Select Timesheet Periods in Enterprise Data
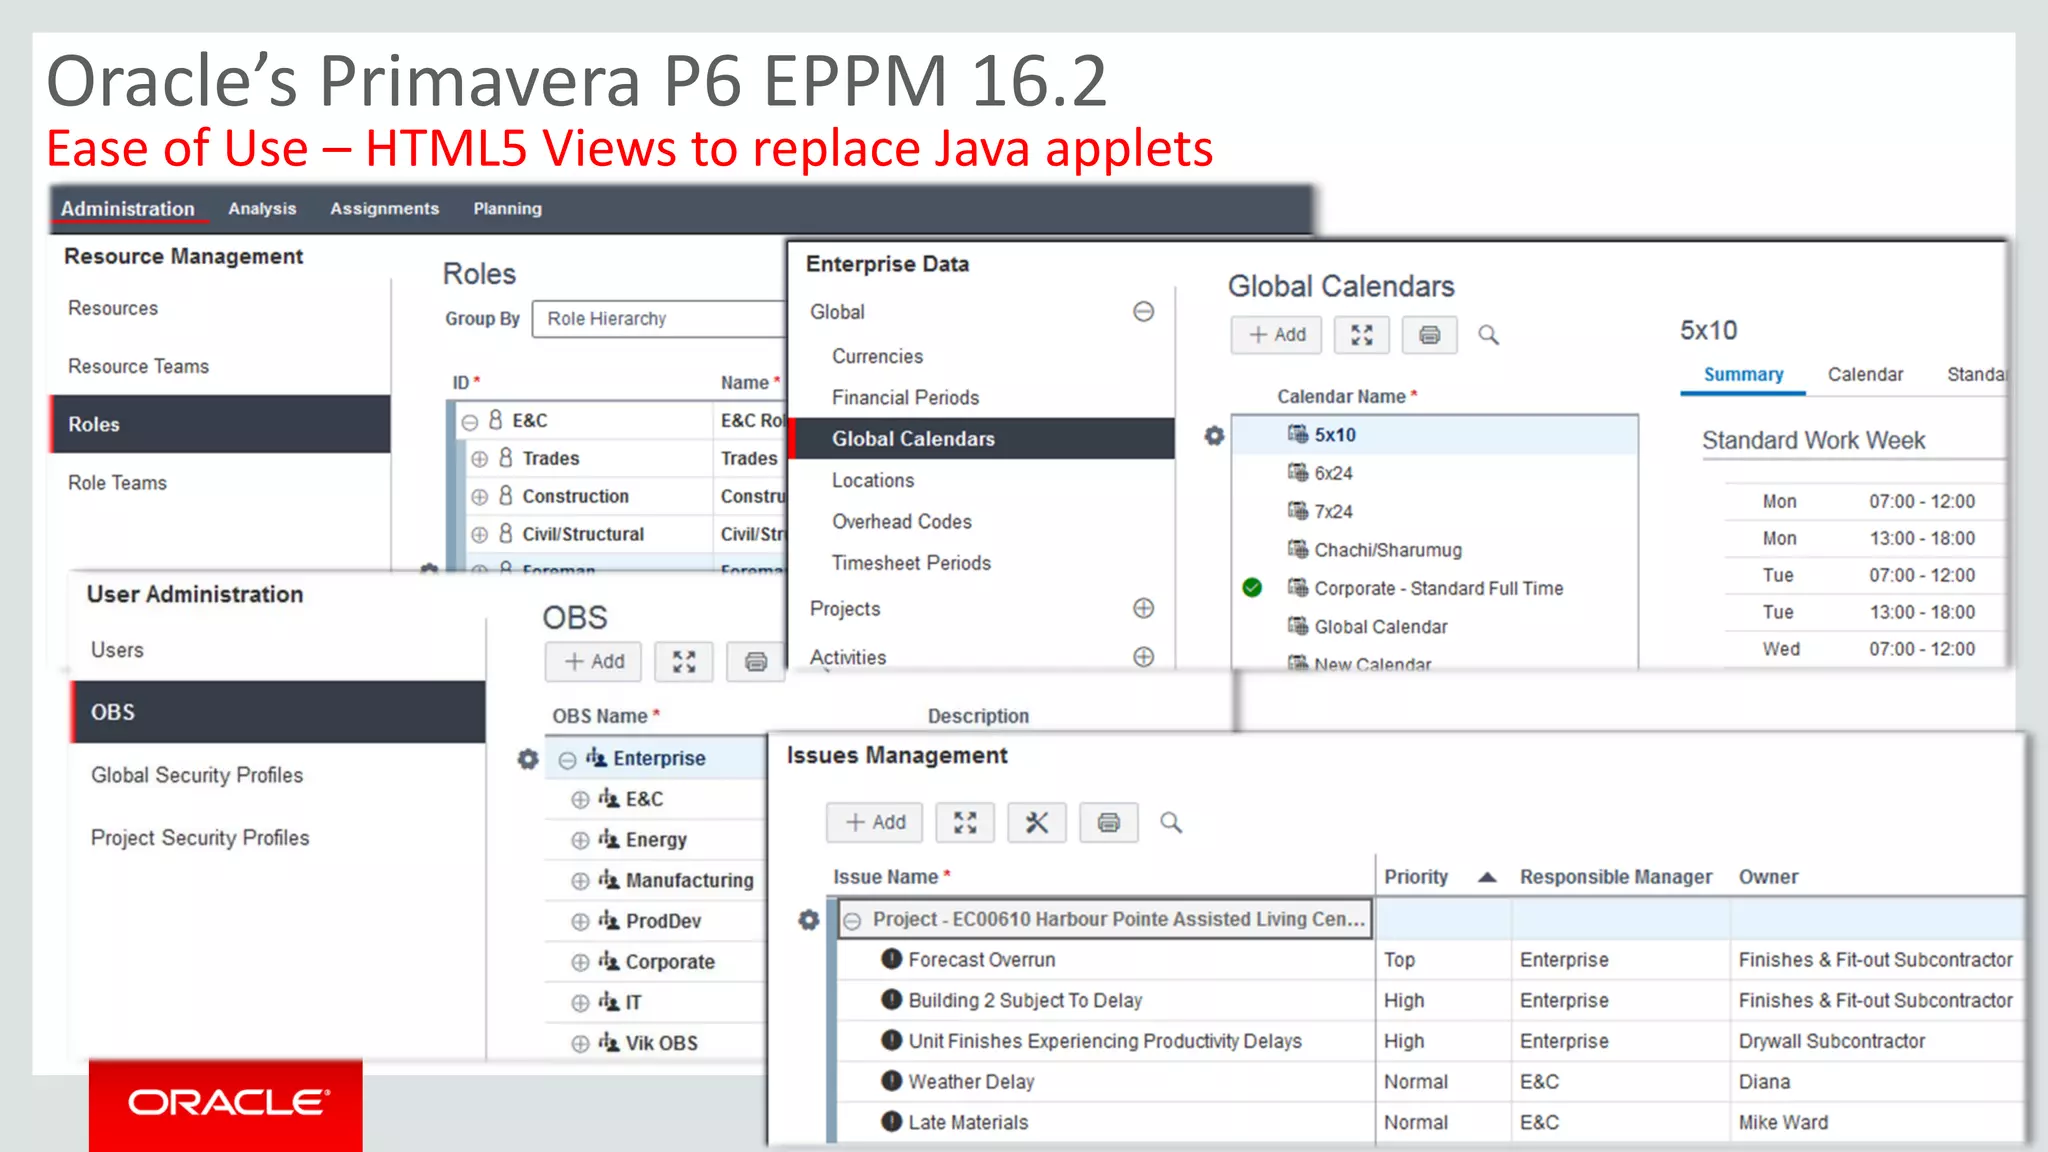The height and width of the screenshot is (1152, 2048). (911, 563)
